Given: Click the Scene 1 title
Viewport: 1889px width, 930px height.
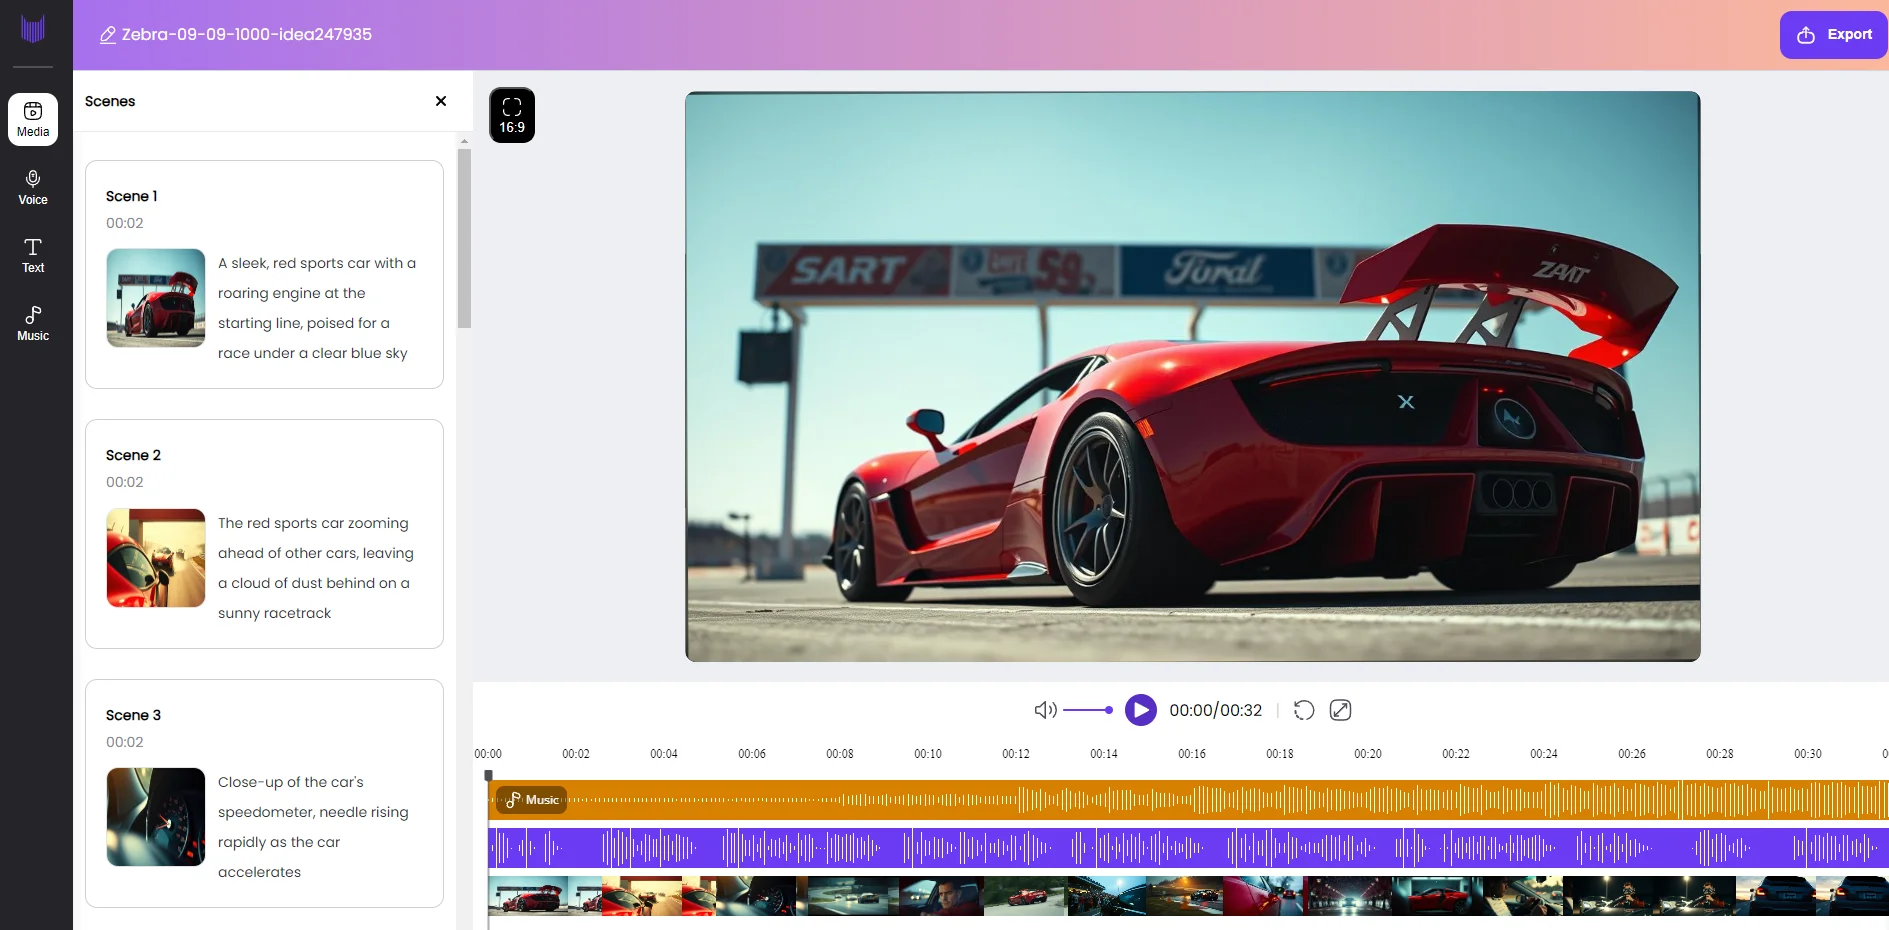Looking at the screenshot, I should pyautogui.click(x=132, y=196).
